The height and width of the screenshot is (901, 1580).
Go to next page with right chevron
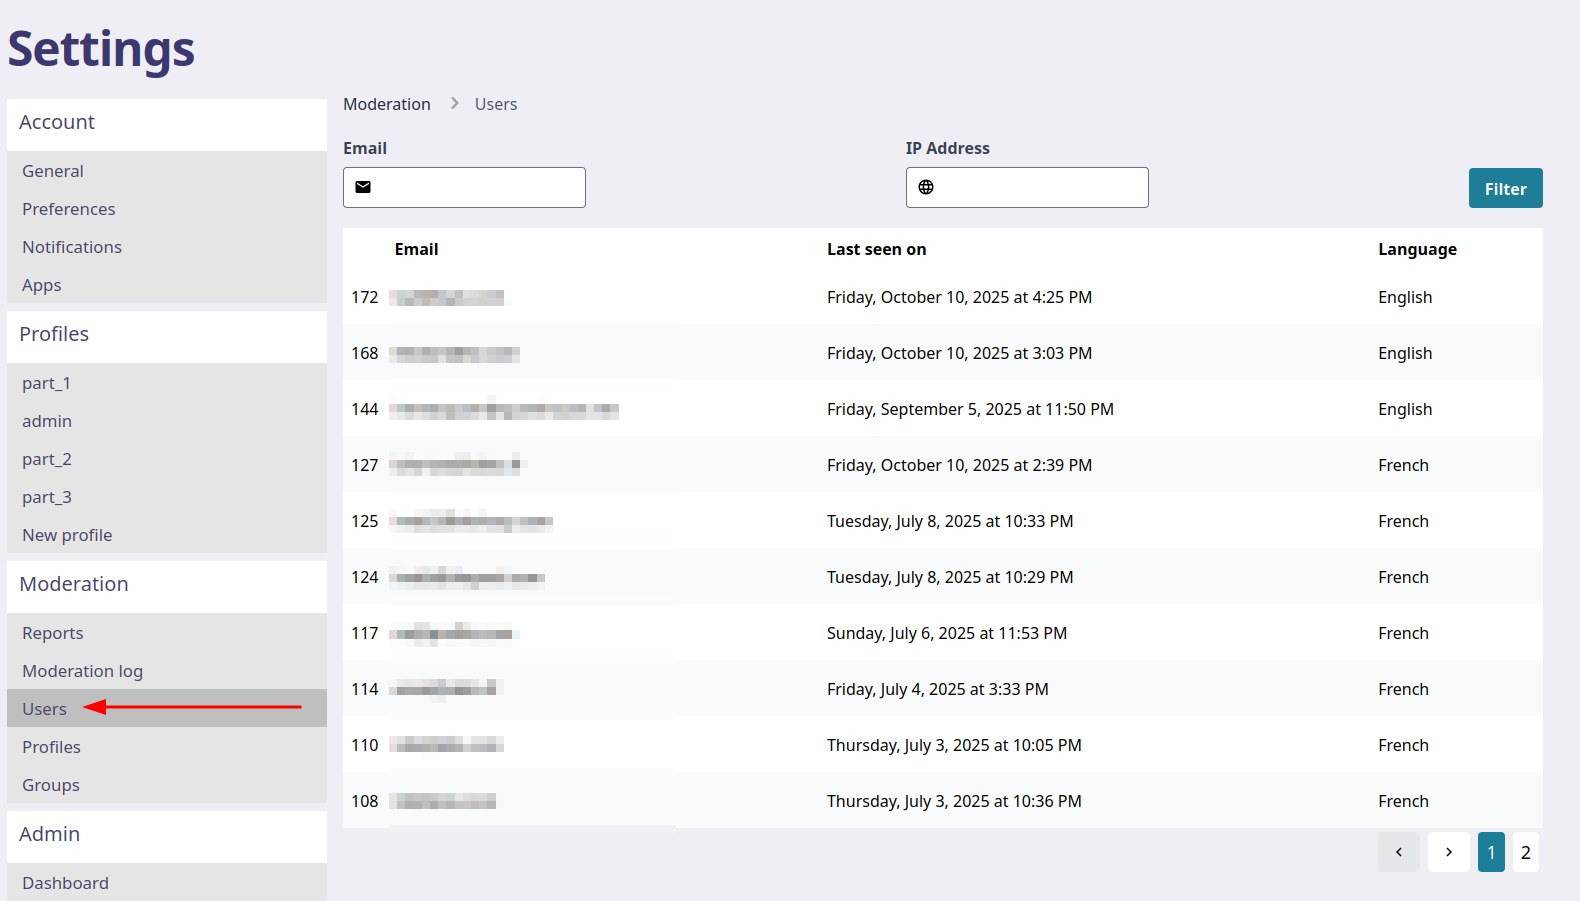point(1448,852)
